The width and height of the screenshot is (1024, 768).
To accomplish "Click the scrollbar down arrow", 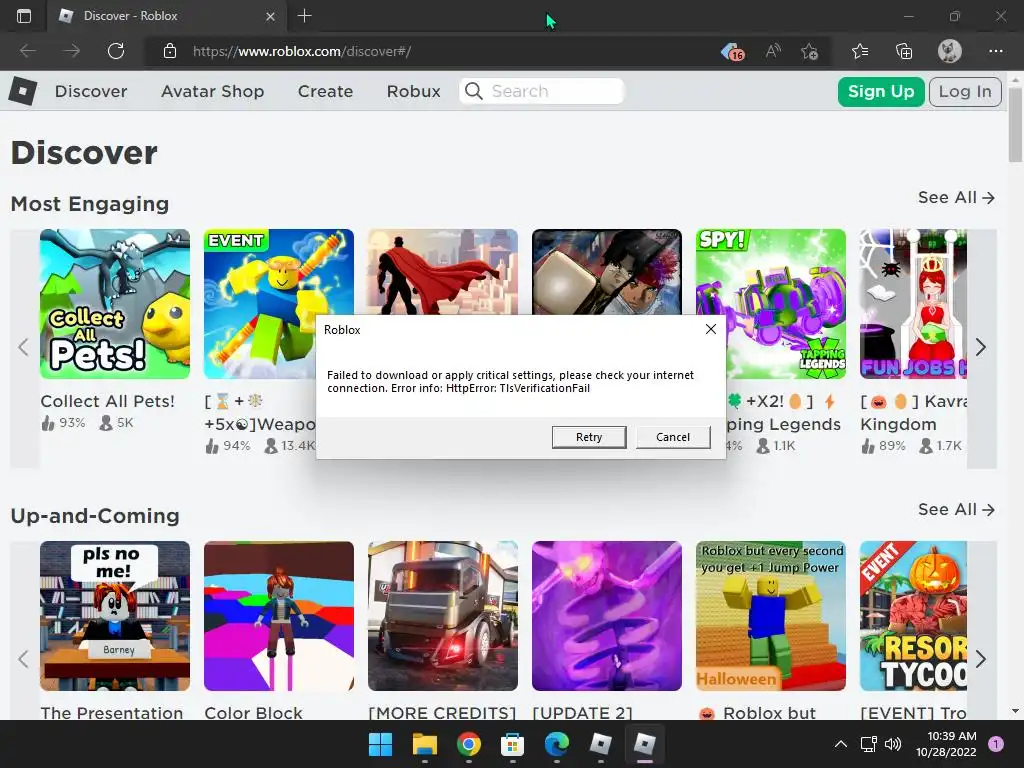I will coord(1015,711).
